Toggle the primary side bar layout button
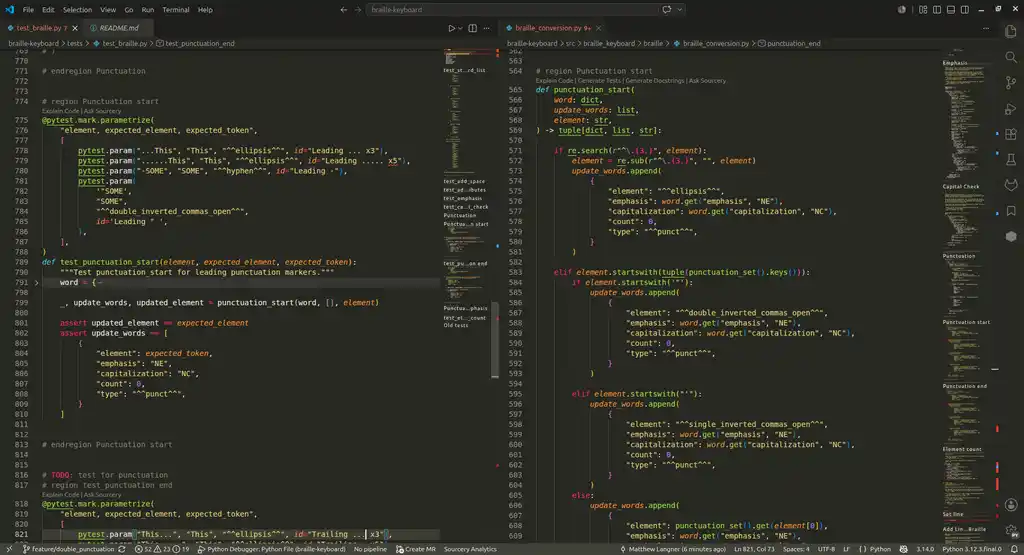Viewport: 1024px width, 555px height. pos(937,10)
